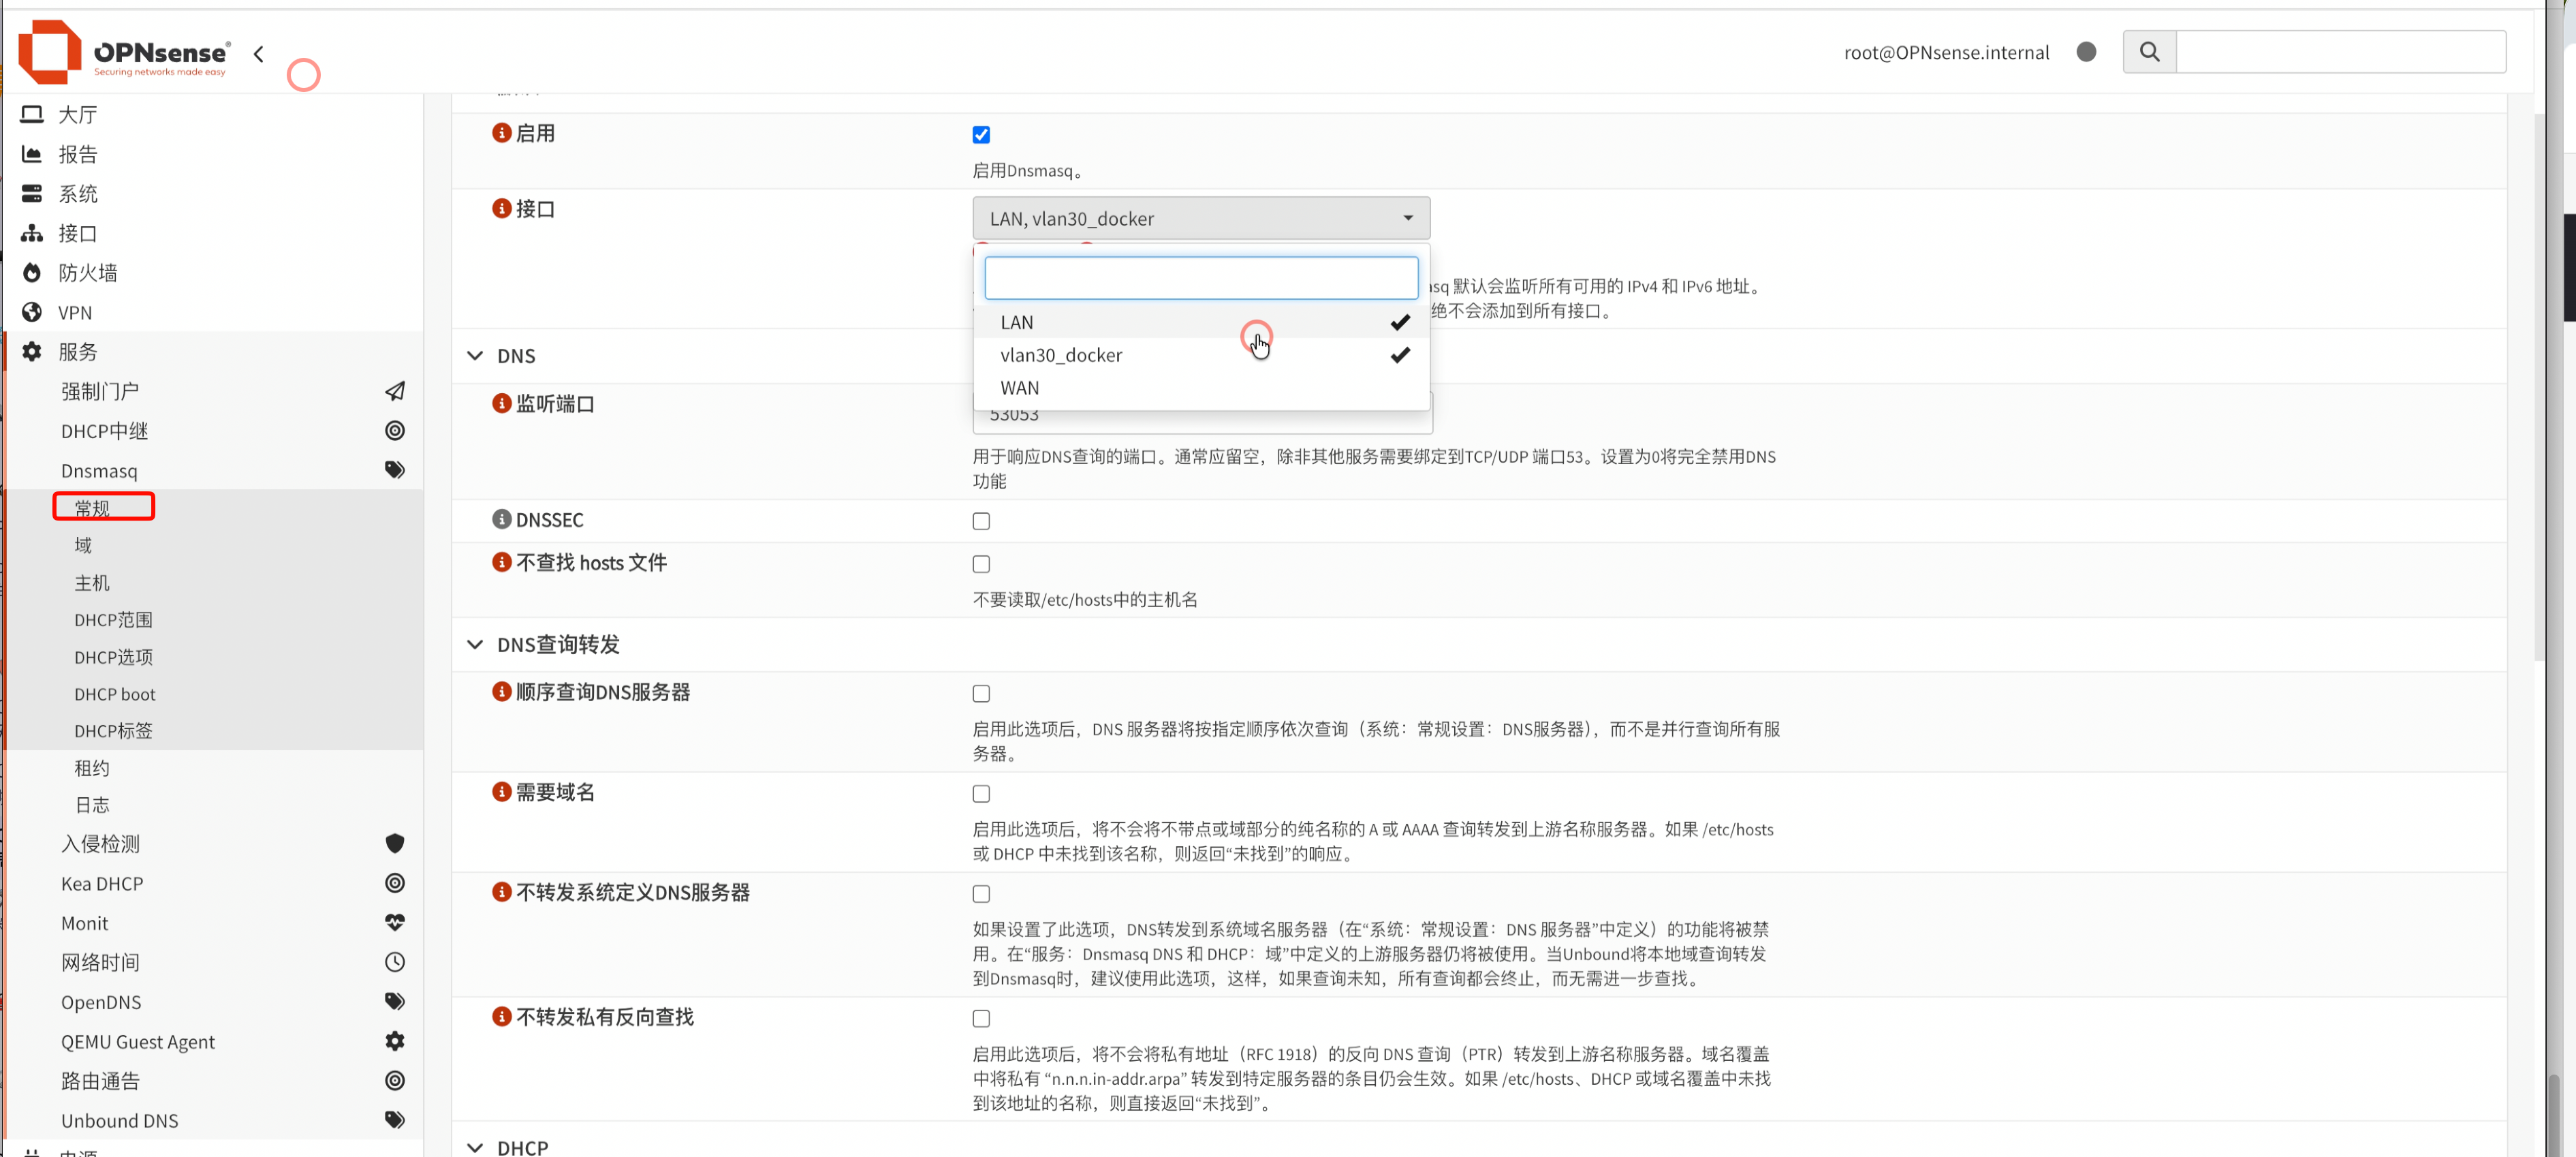Viewport: 2576px width, 1157px height.
Task: Click the Unbound DNS tags icon
Action: (395, 1120)
